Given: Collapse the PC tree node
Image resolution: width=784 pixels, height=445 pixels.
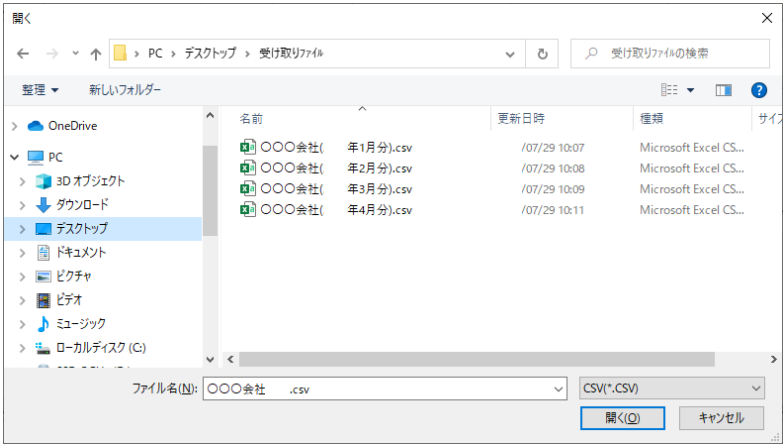Looking at the screenshot, I should [14, 157].
